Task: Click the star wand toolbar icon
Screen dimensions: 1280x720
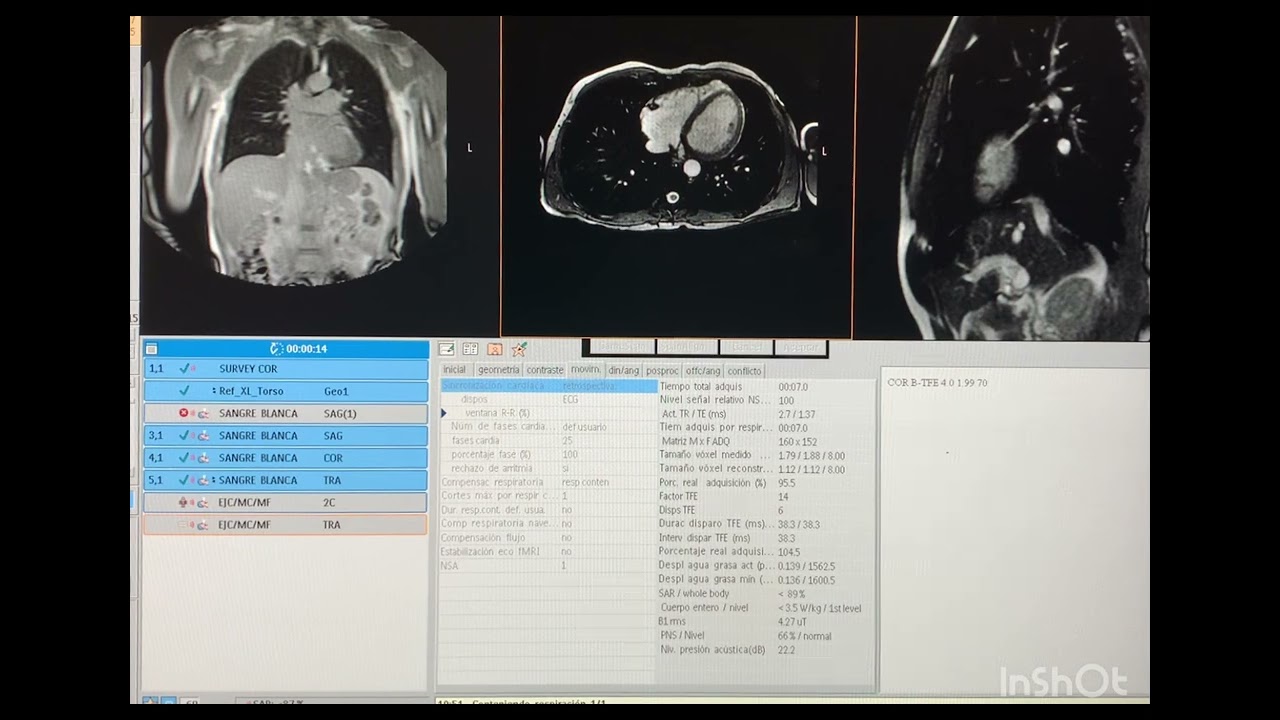Action: [519, 349]
